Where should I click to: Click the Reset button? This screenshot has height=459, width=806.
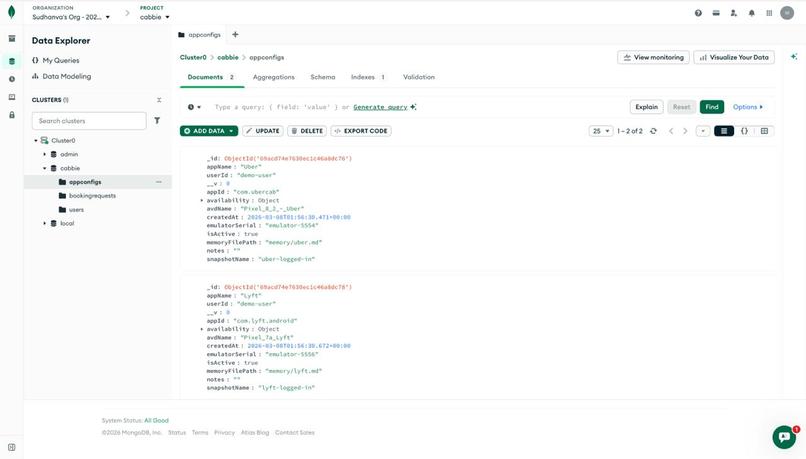click(x=682, y=107)
